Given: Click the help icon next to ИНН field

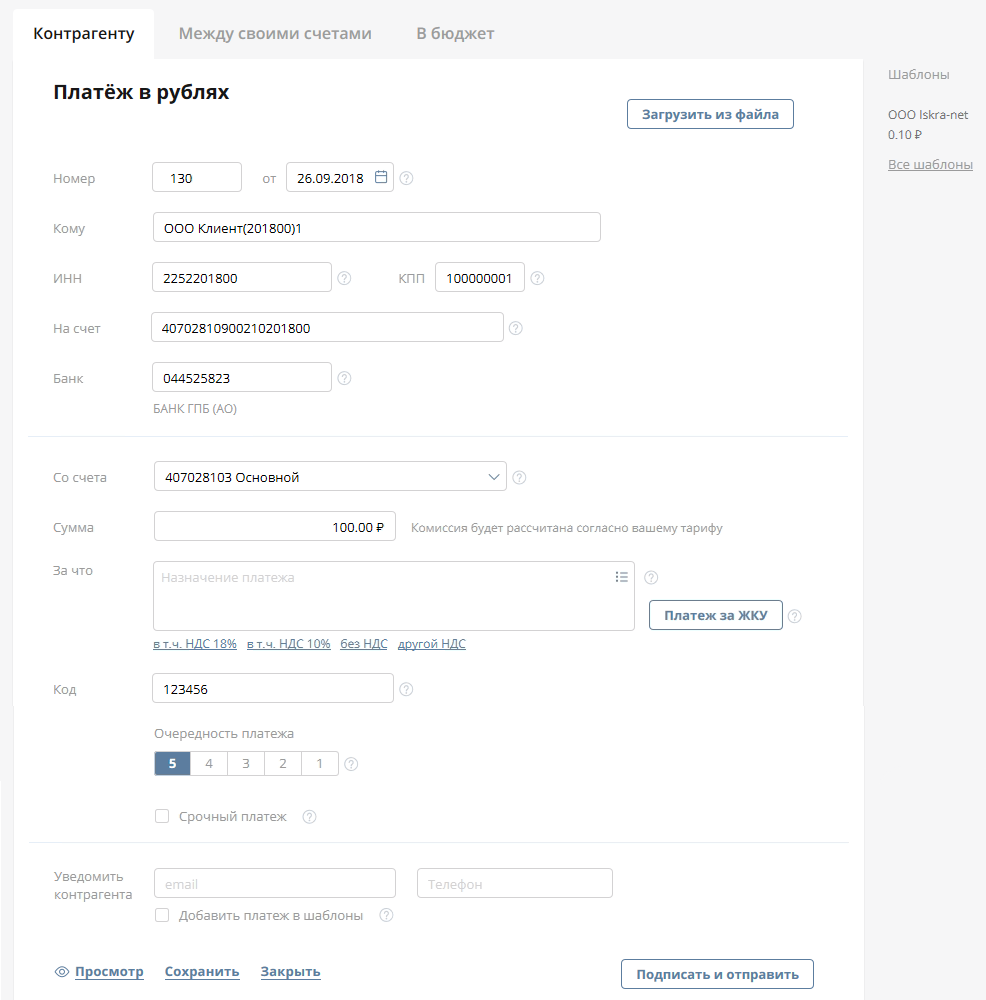Looking at the screenshot, I should (344, 278).
